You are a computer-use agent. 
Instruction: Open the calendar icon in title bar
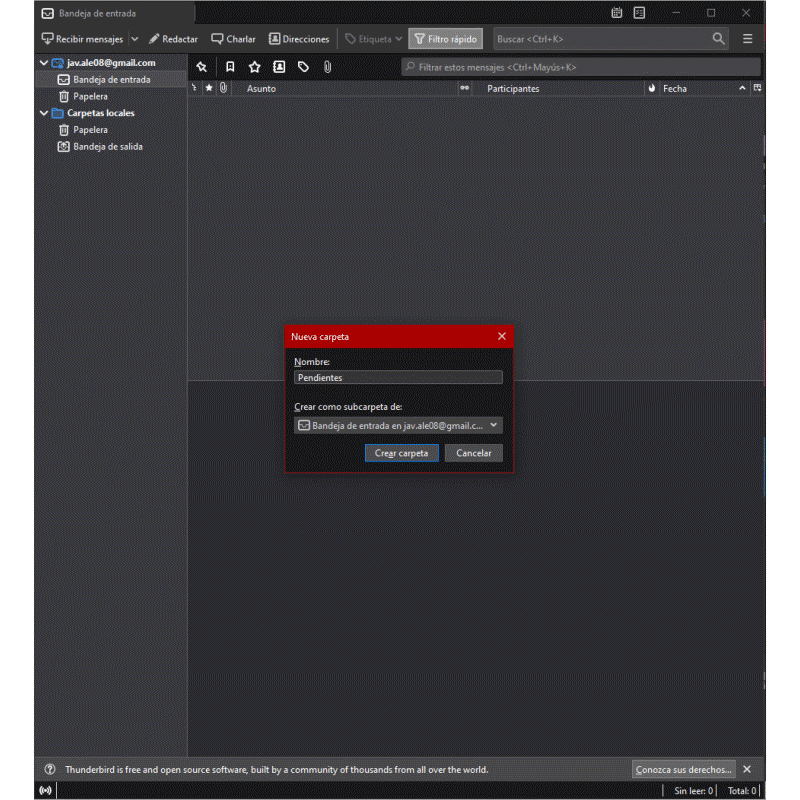(x=616, y=13)
